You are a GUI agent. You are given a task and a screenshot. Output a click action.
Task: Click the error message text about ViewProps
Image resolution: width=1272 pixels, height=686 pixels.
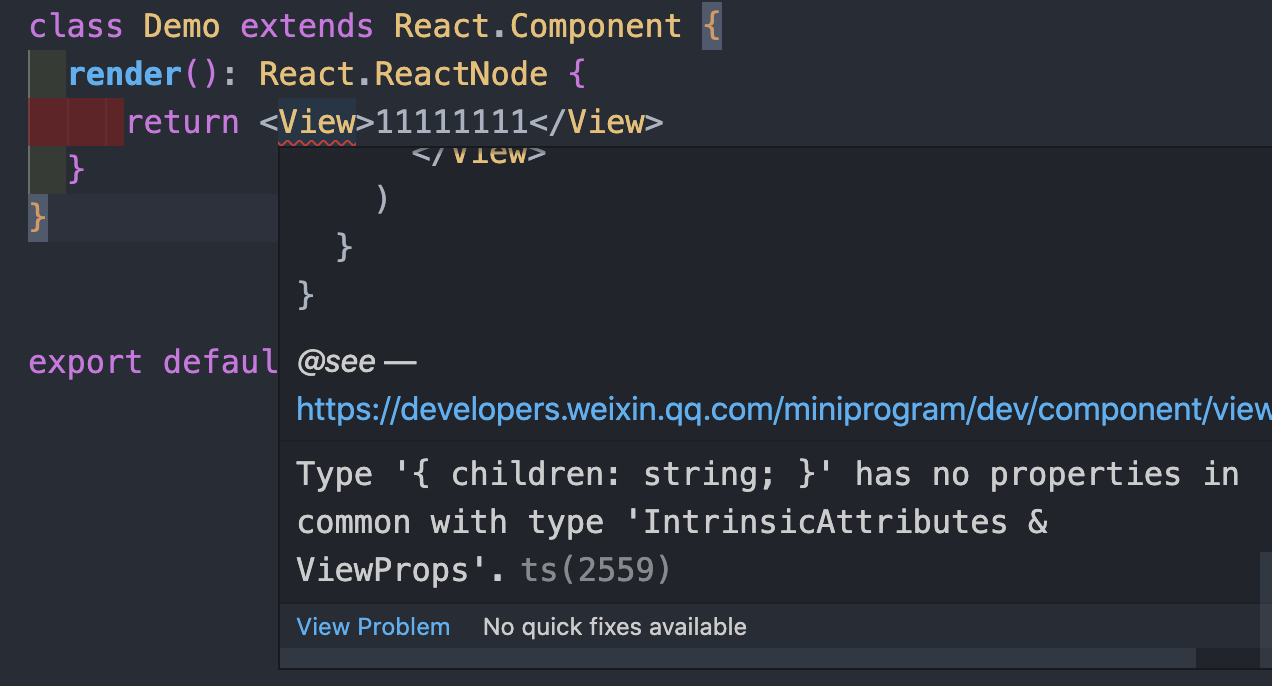768,522
